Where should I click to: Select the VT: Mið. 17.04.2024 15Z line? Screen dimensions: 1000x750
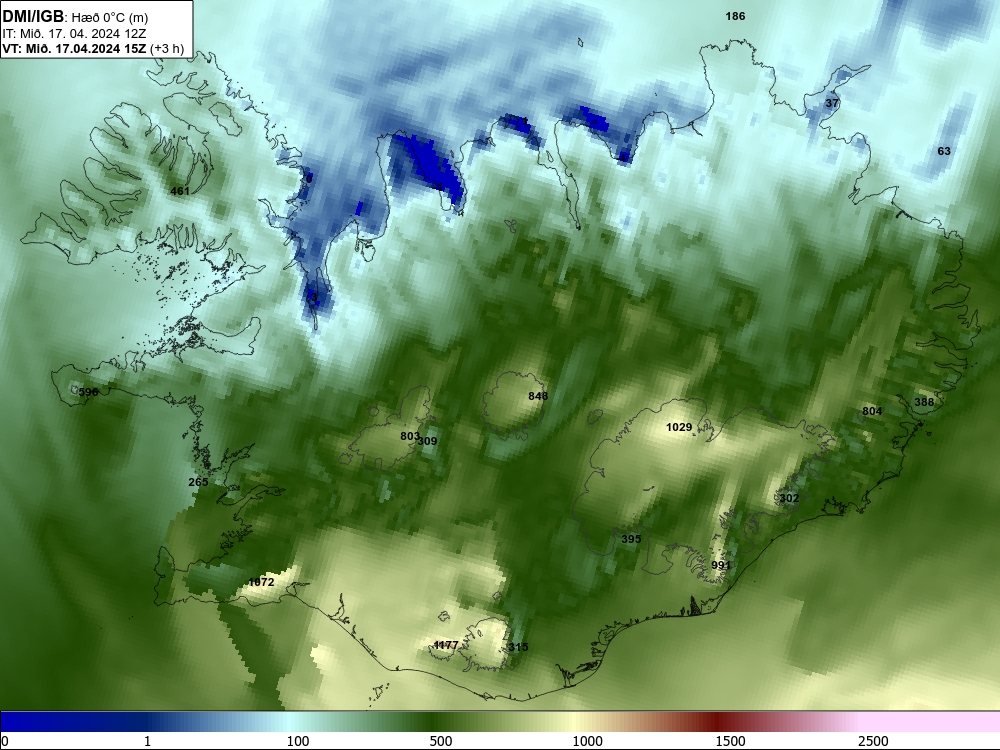tap(93, 48)
